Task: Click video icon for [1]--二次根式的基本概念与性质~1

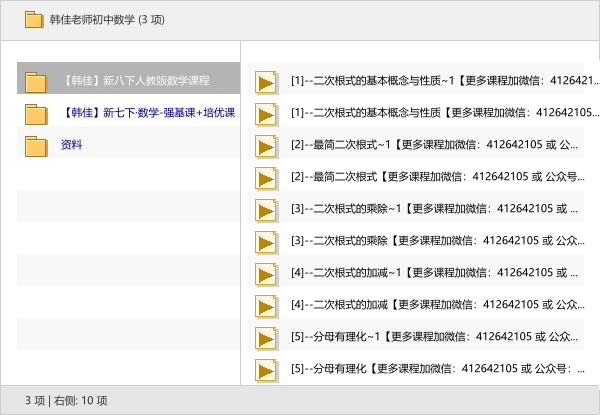Action: pyautogui.click(x=266, y=82)
